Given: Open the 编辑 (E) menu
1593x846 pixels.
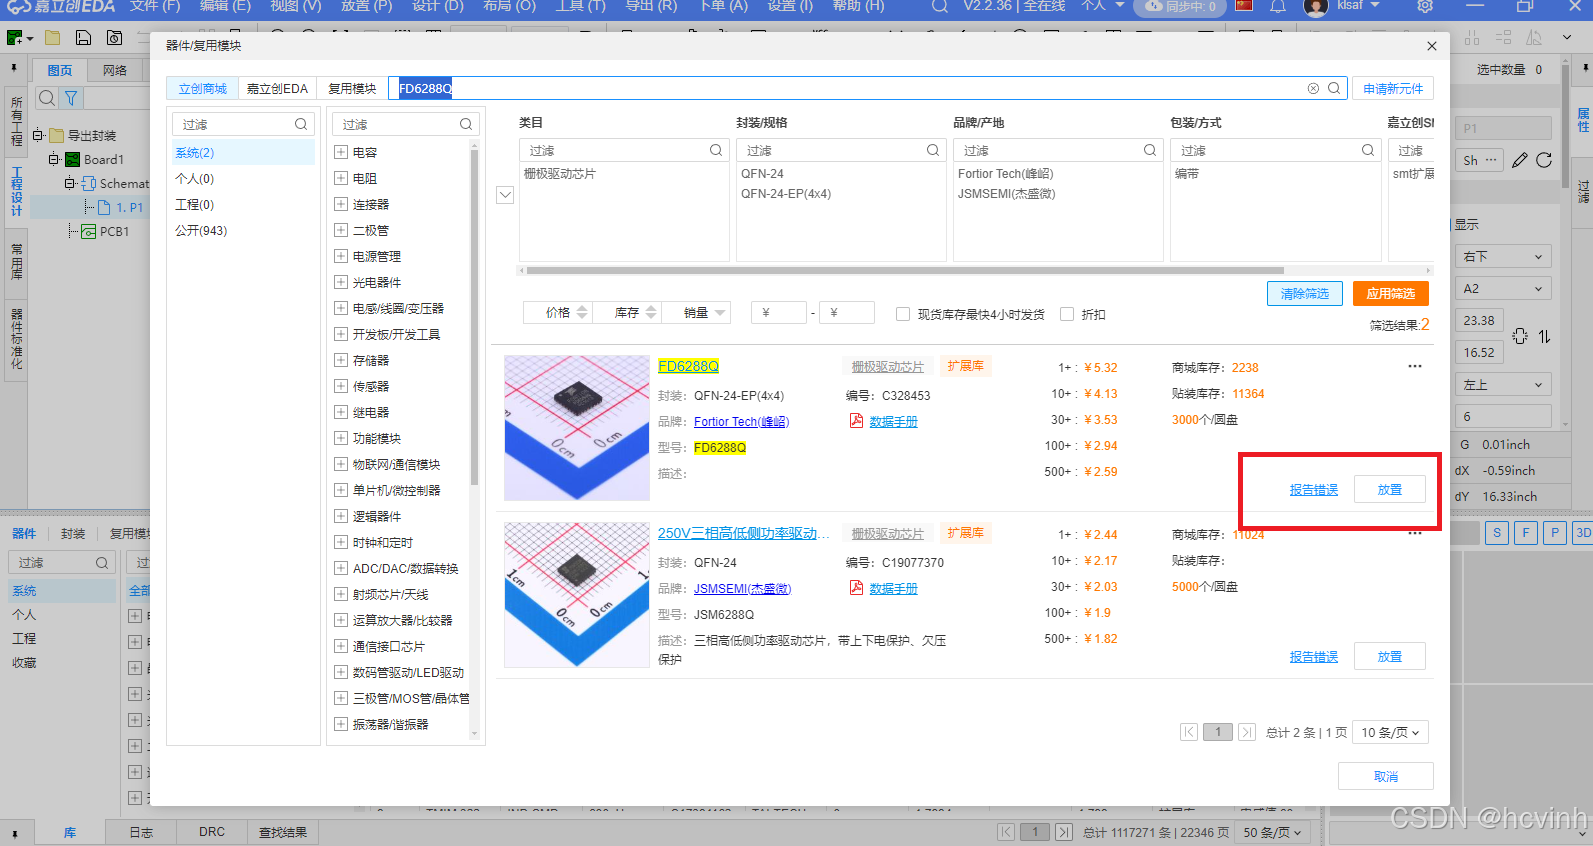Looking at the screenshot, I should [225, 6].
